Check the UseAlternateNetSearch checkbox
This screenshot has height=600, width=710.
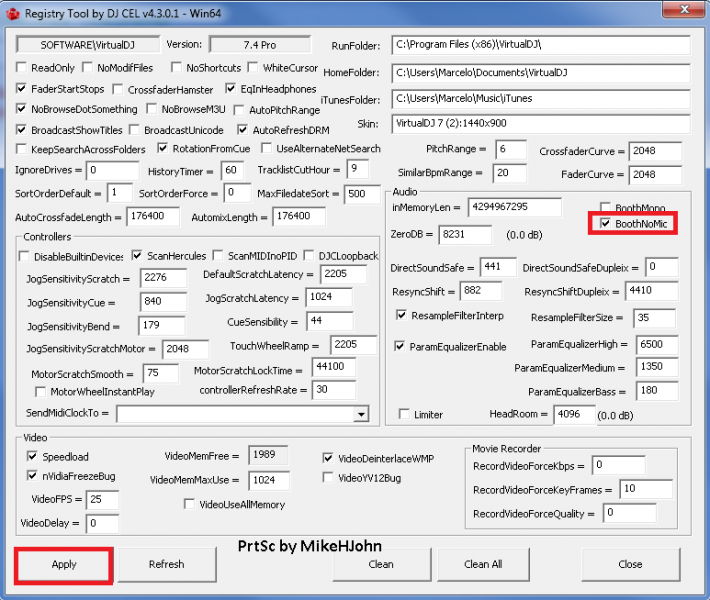pyautogui.click(x=266, y=148)
